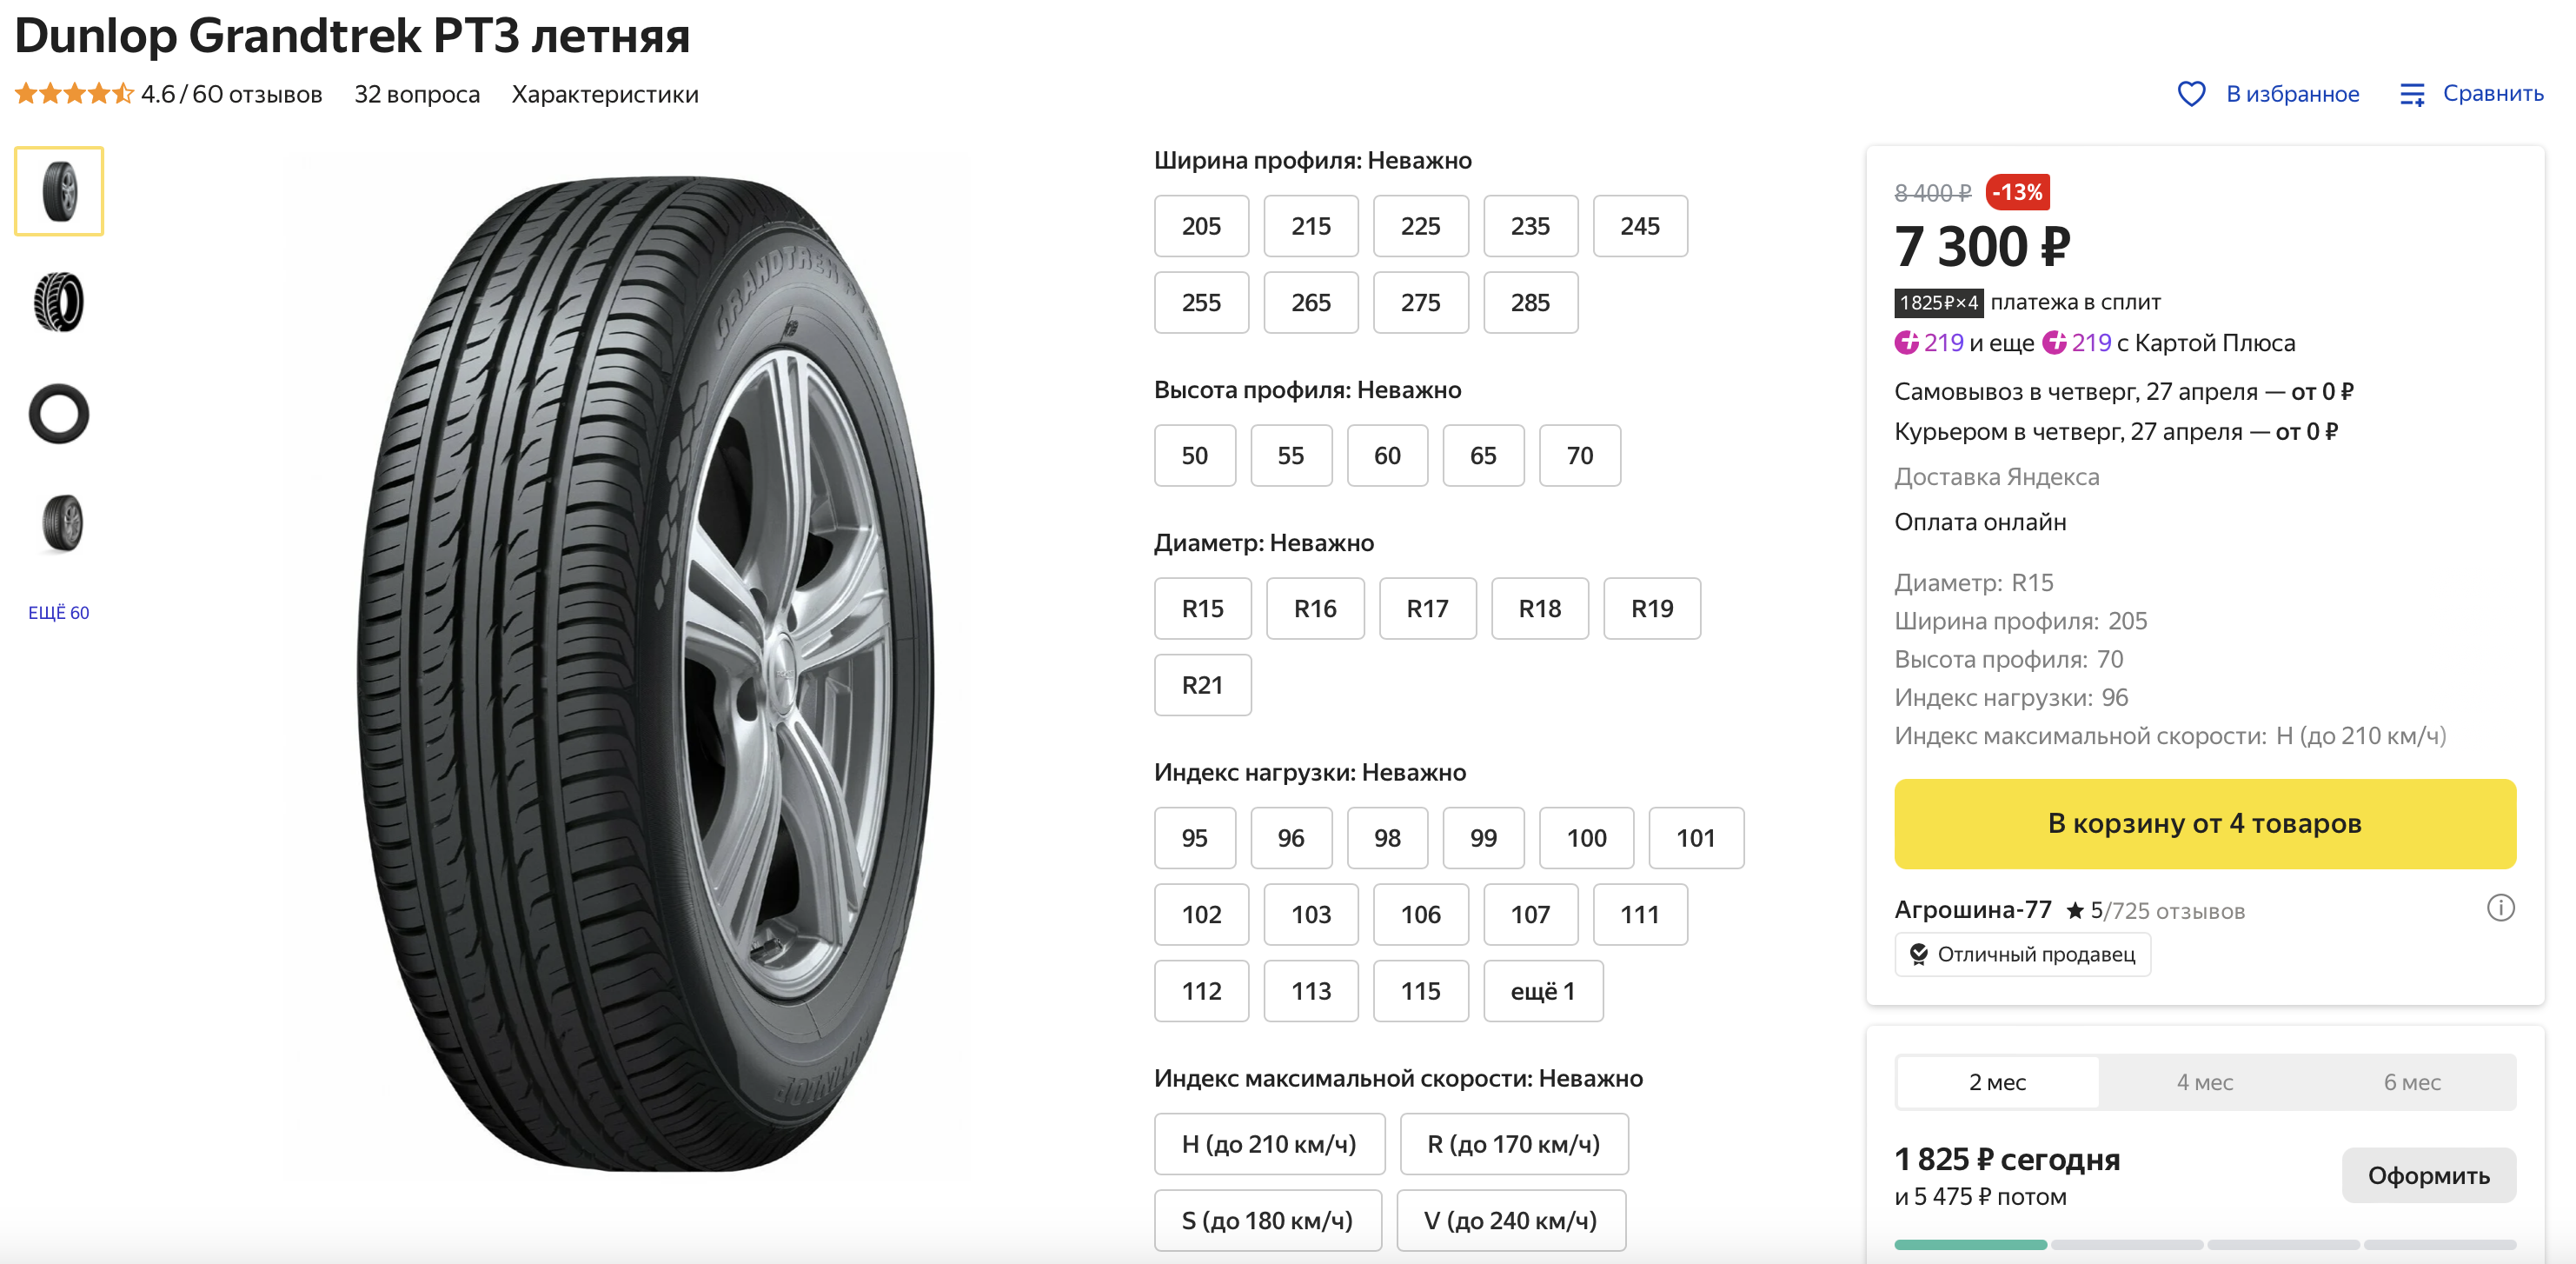
Task: Open seller info circle icon
Action: [2500, 908]
